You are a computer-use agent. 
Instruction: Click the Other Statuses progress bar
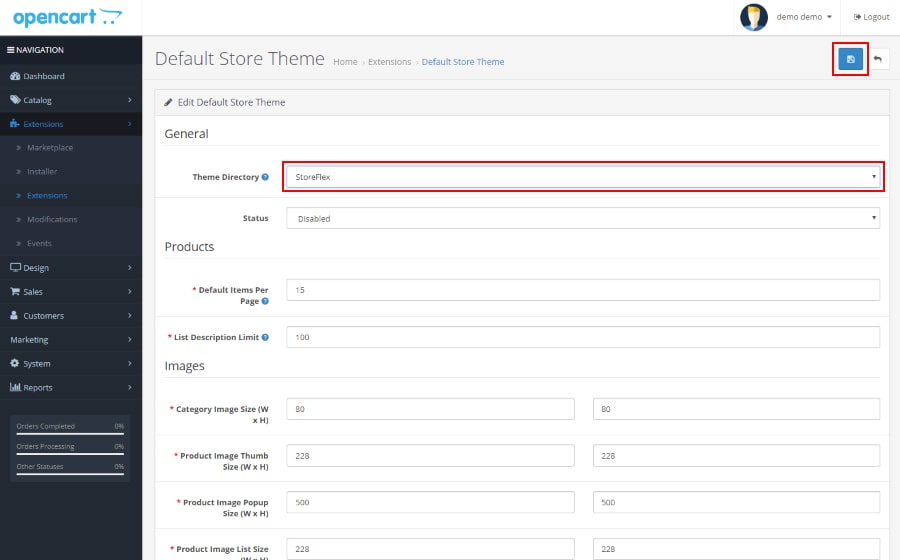click(70, 474)
